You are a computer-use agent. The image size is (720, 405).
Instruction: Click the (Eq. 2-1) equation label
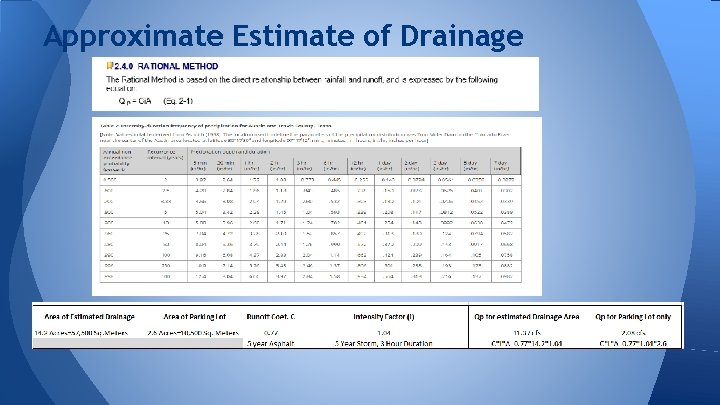(178, 101)
